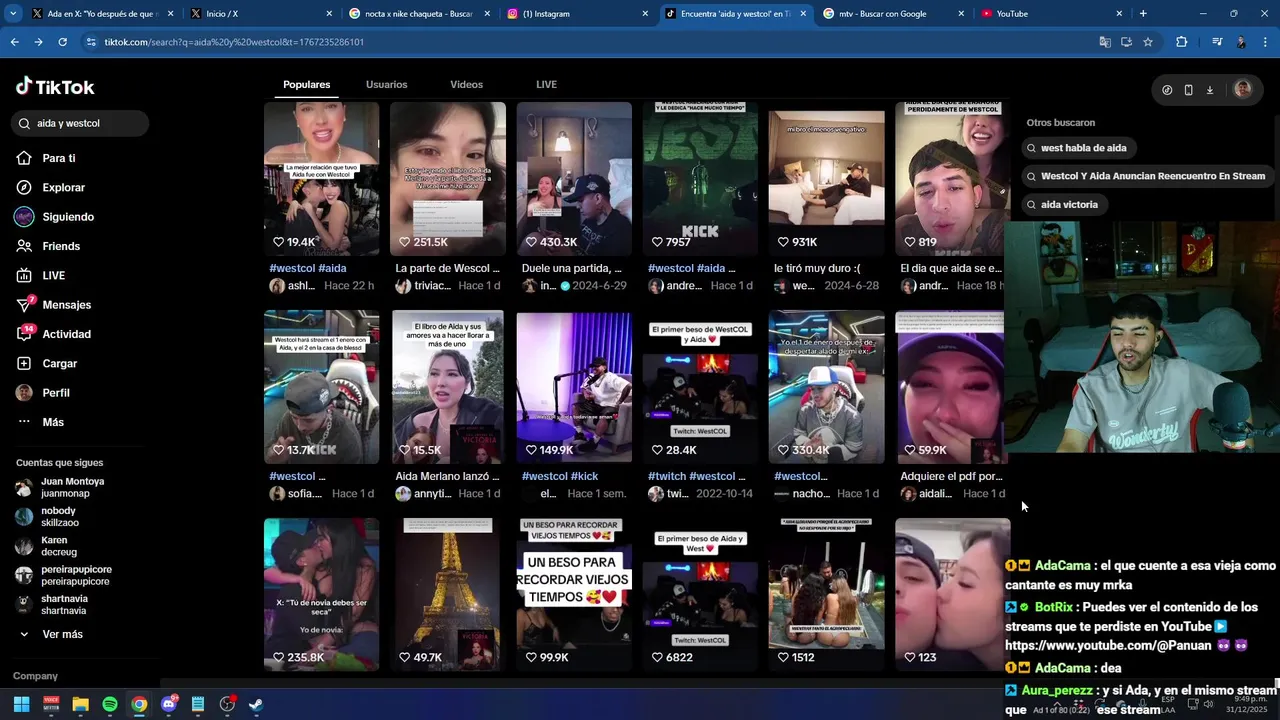Open File Explorer from the taskbar
Screen dimensions: 1280x720
[80, 704]
